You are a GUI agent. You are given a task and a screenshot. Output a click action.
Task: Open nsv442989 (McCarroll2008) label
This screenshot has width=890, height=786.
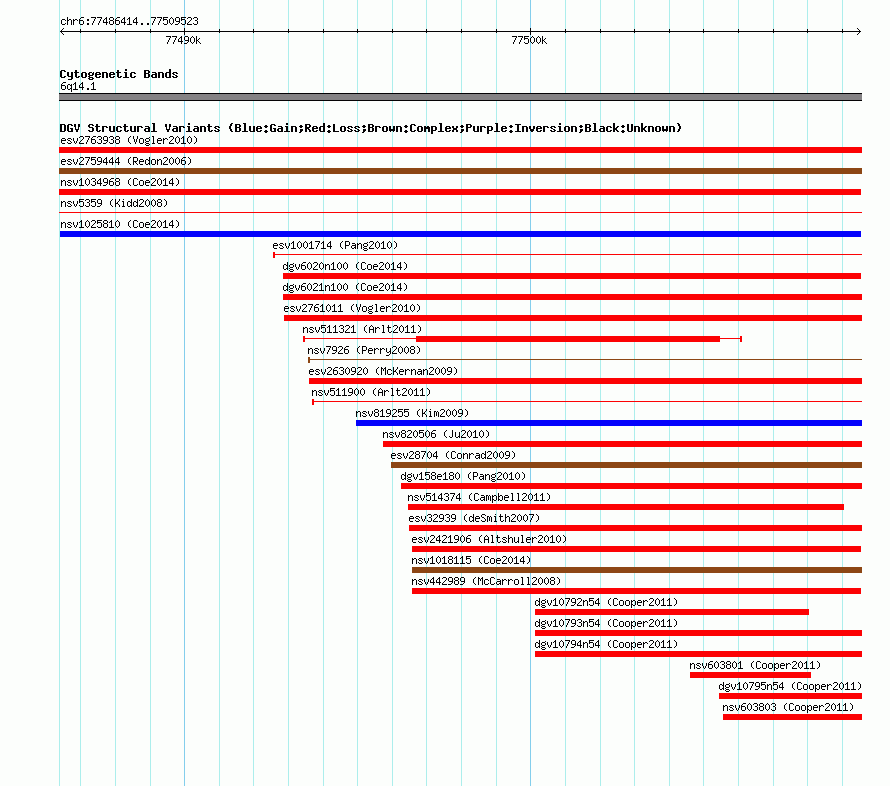[486, 581]
